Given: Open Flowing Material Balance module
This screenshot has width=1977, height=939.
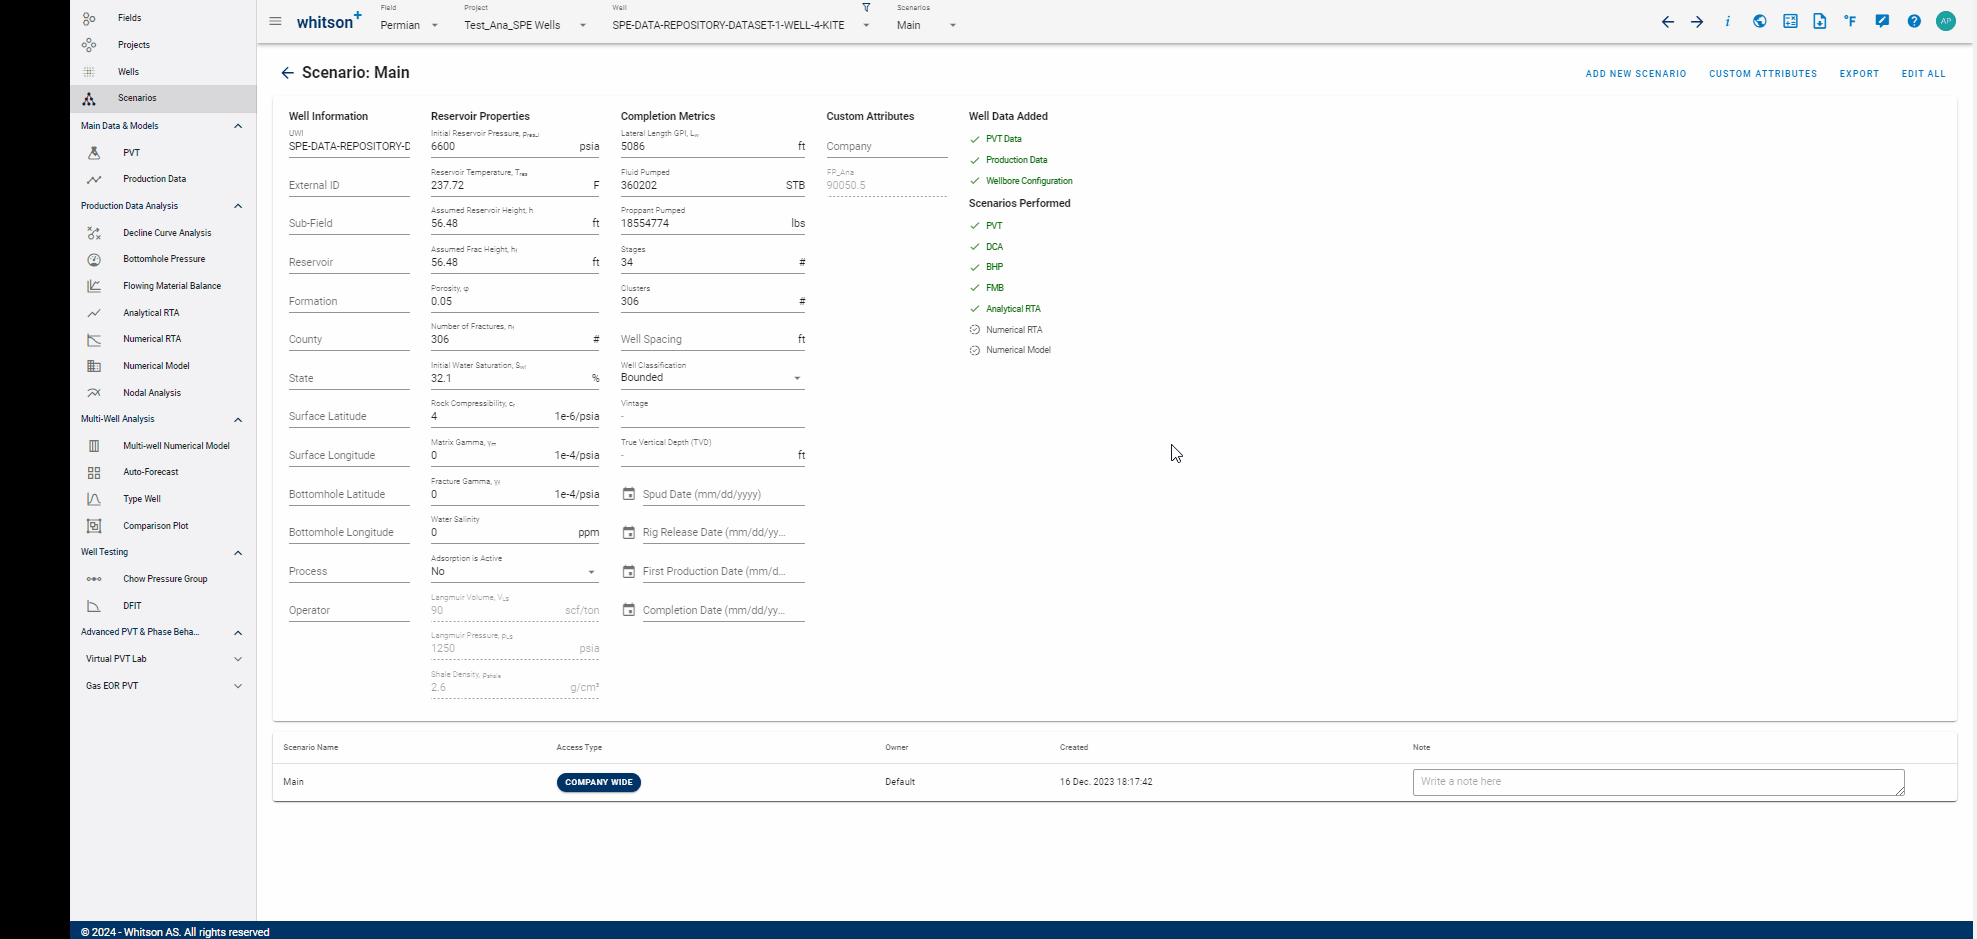Looking at the screenshot, I should (163, 286).
